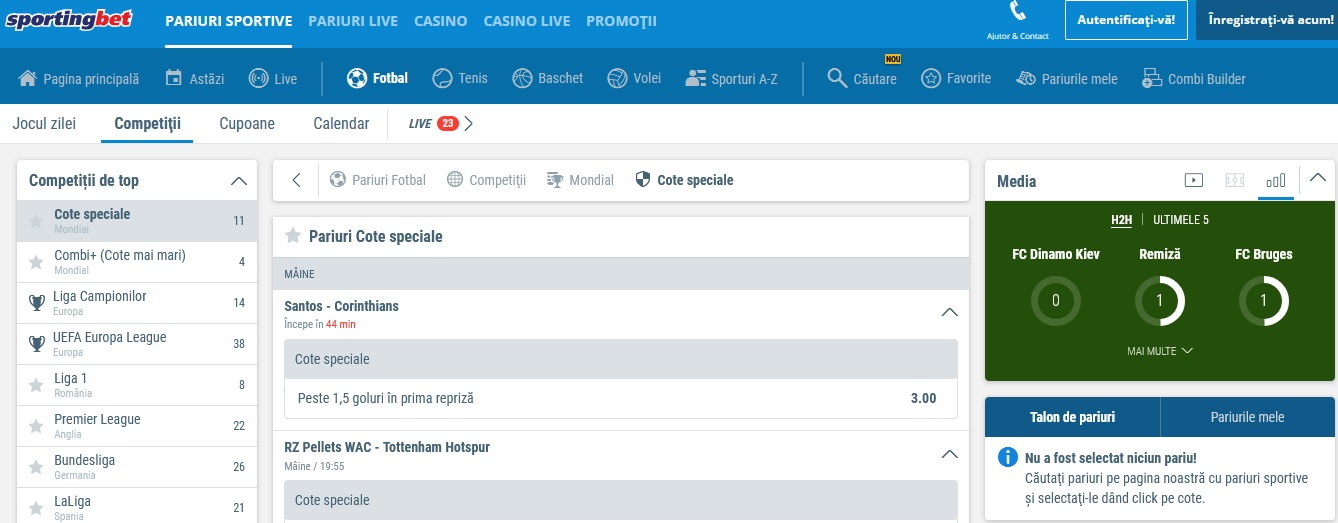Open the CASINO LIVE menu

point(527,21)
